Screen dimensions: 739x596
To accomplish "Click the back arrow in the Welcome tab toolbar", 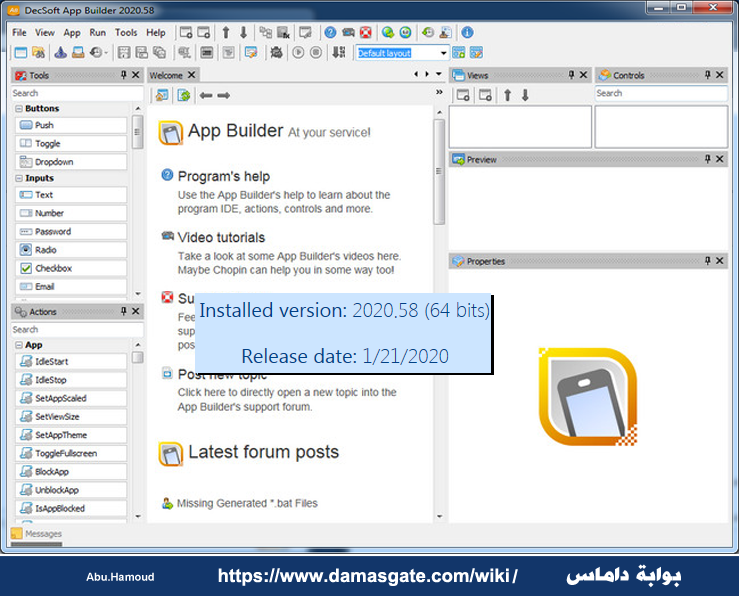I will (x=206, y=96).
